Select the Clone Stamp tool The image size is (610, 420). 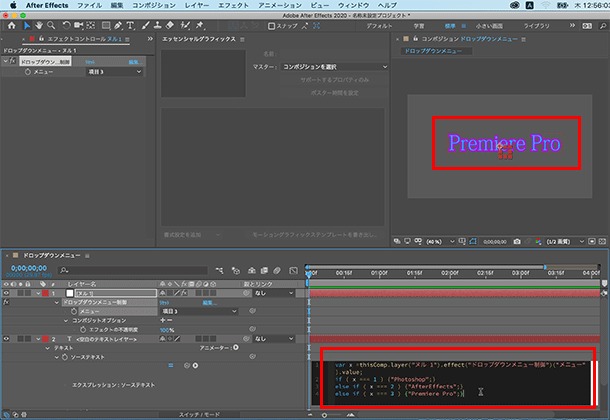(158, 26)
